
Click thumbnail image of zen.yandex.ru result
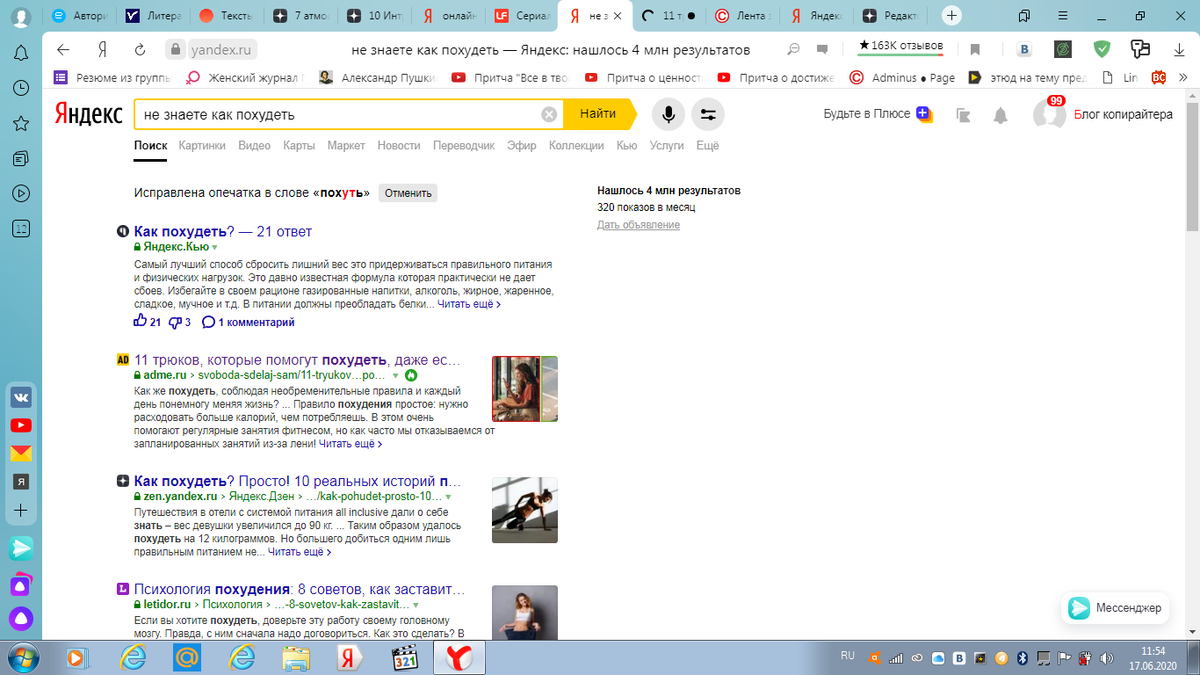point(524,510)
